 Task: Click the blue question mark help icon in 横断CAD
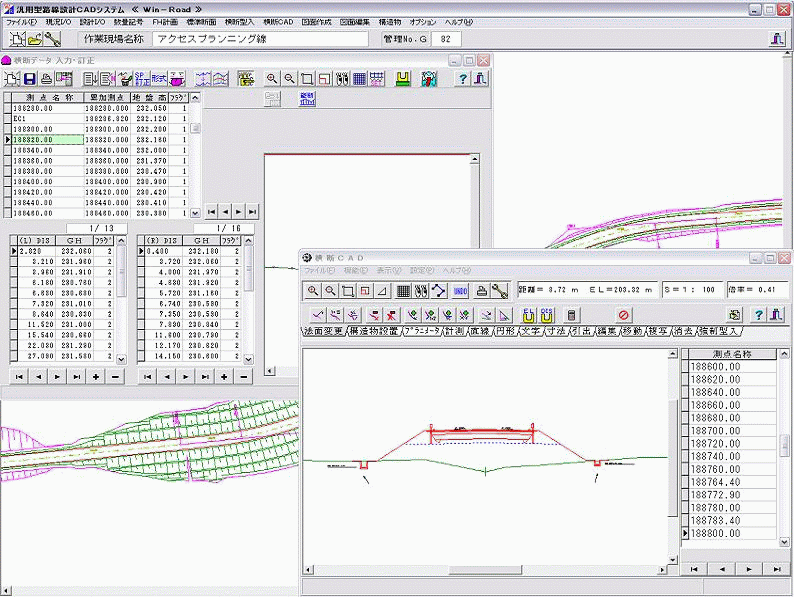coord(758,315)
